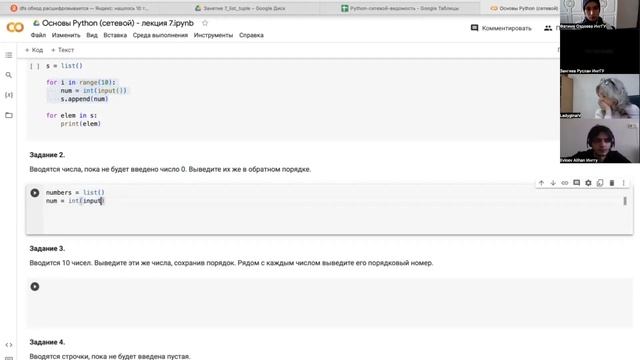Screen dimensions: 640x360
Task: Run the Задание 2 code cell
Action: (x=35, y=193)
